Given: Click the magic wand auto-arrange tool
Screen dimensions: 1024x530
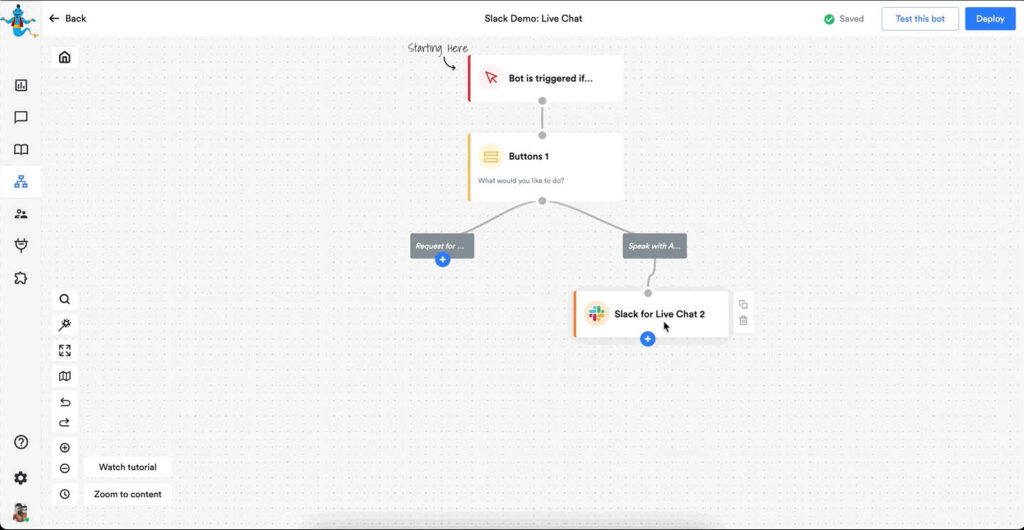Looking at the screenshot, I should coord(65,325).
